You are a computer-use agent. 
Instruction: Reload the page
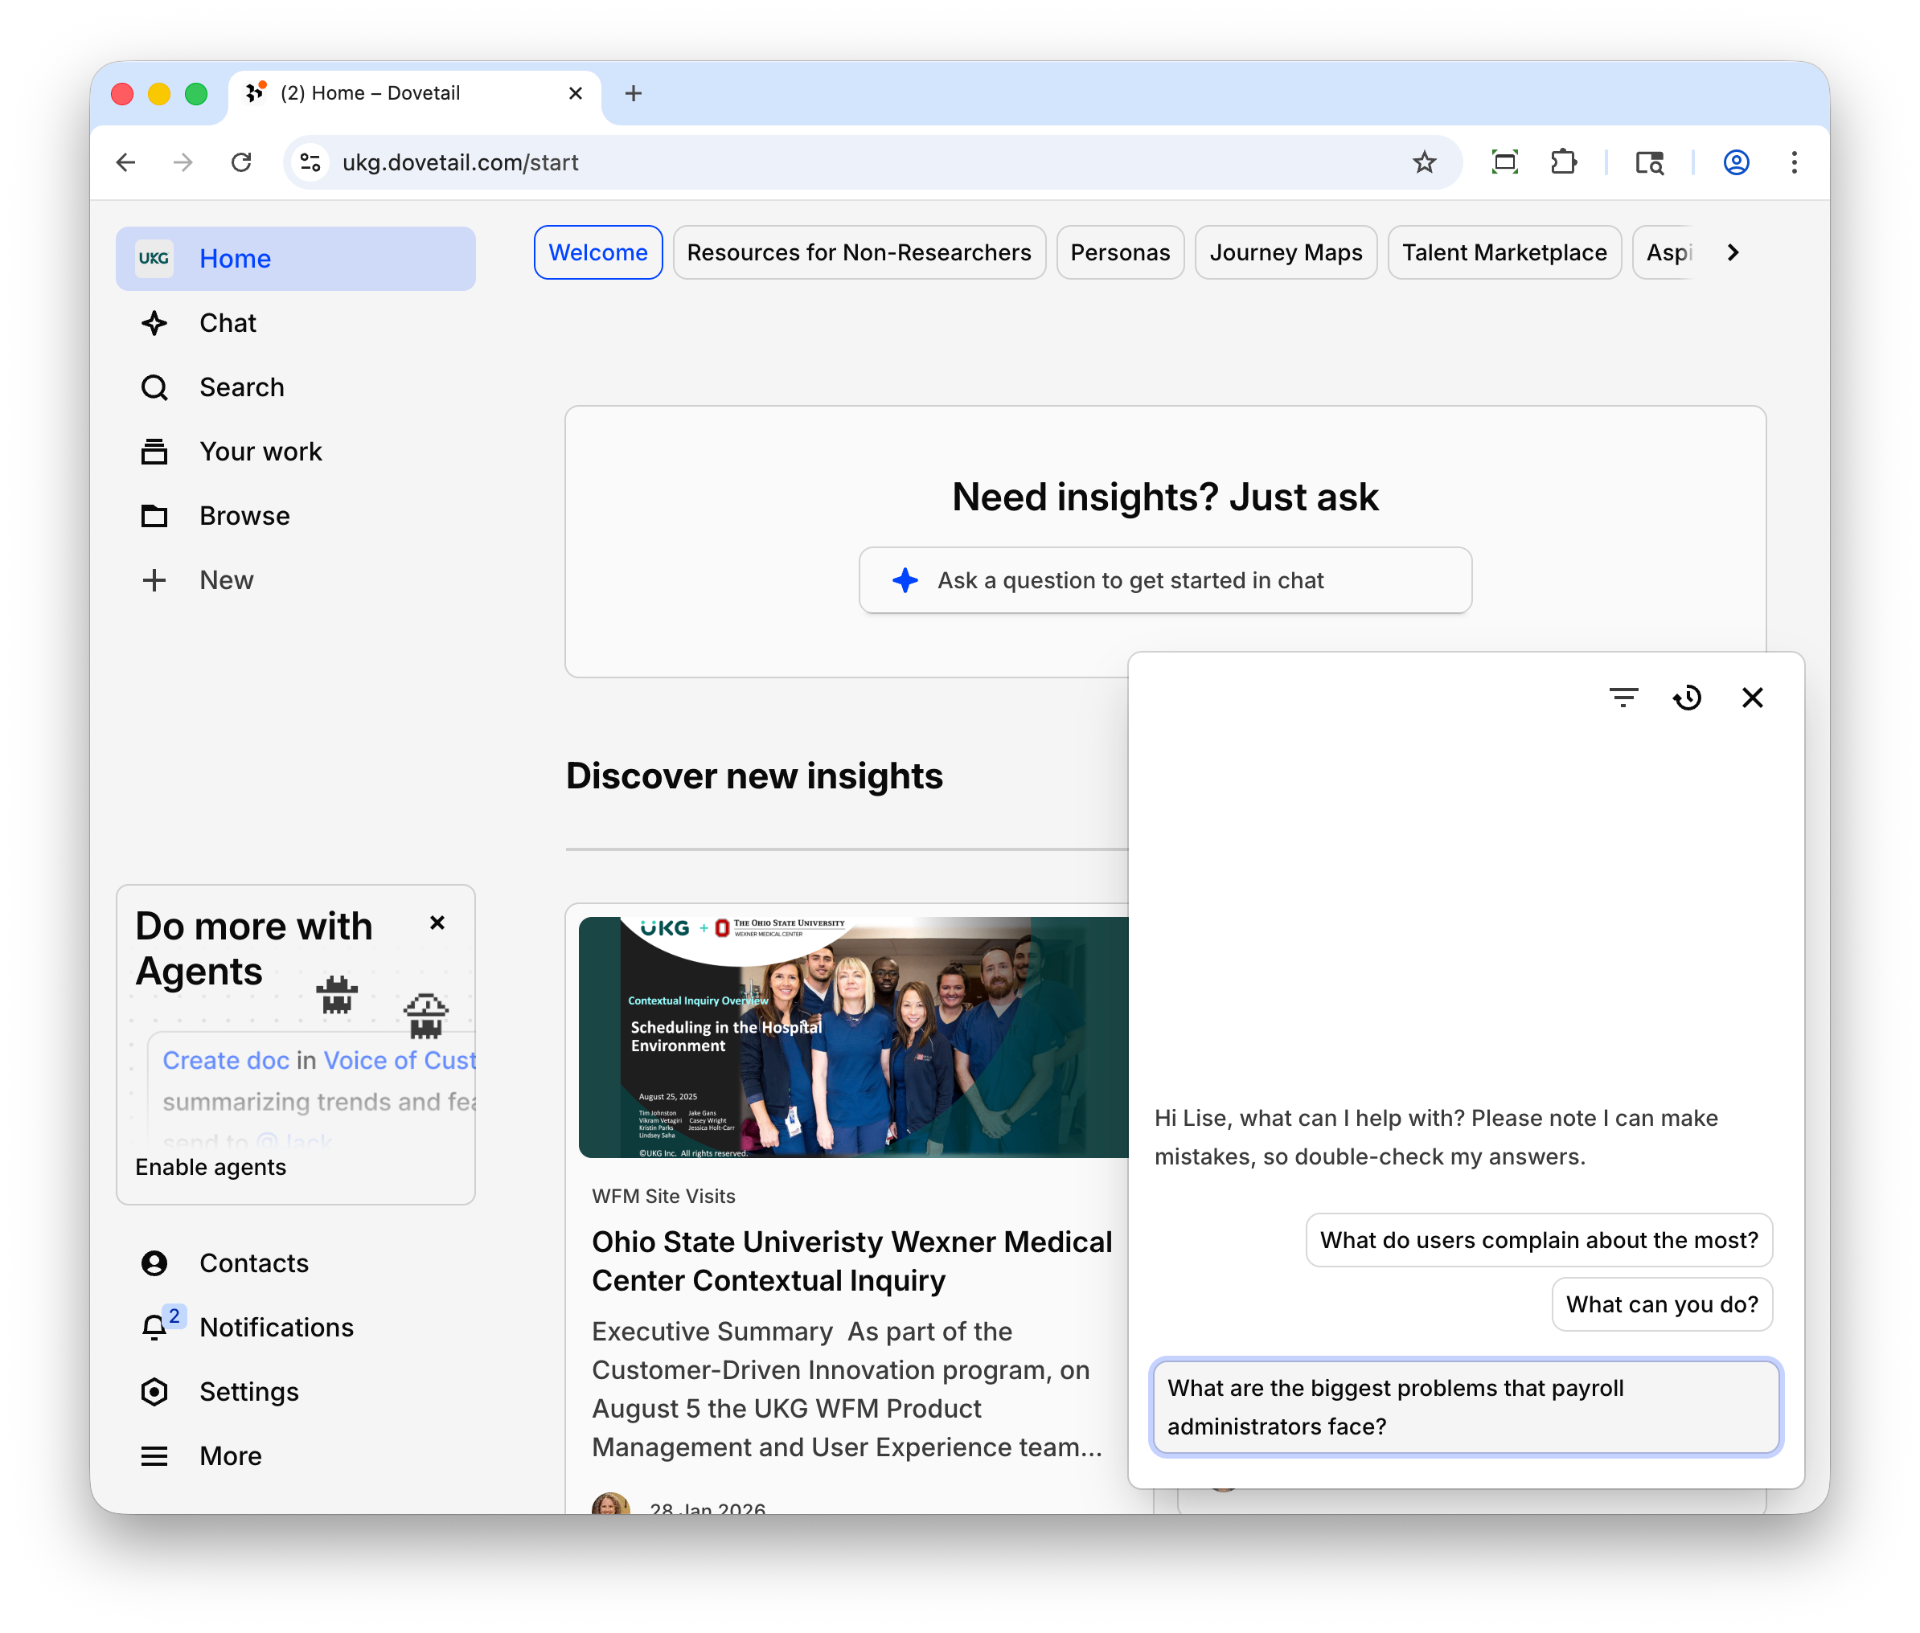[241, 162]
